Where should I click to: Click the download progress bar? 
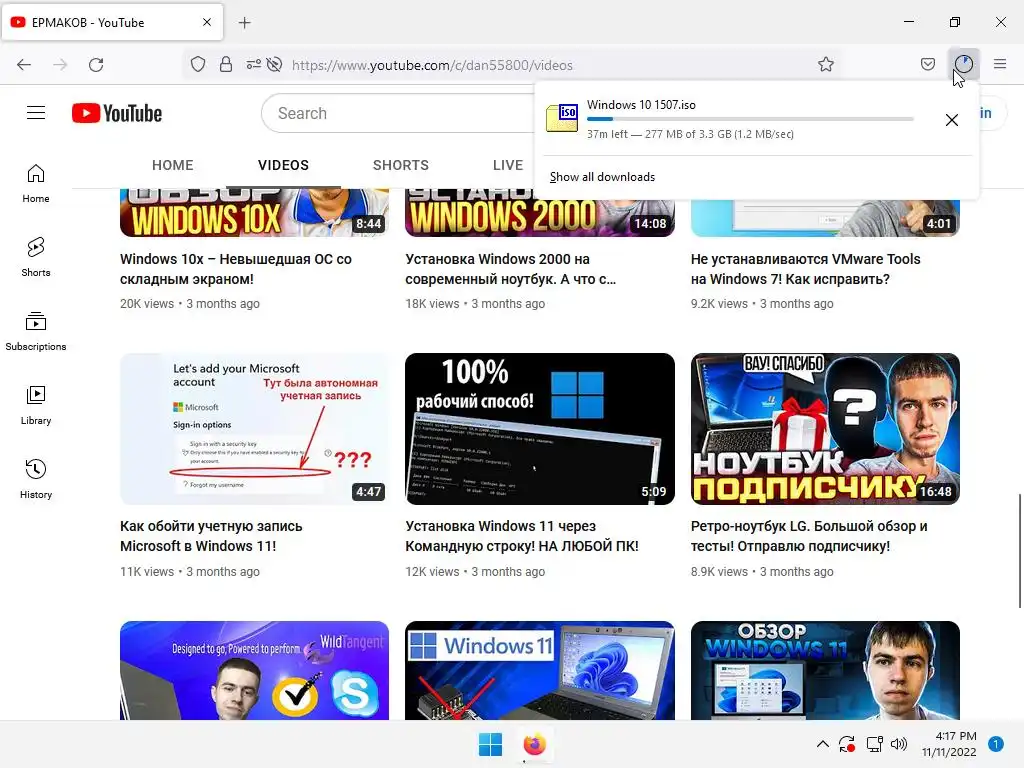click(750, 119)
